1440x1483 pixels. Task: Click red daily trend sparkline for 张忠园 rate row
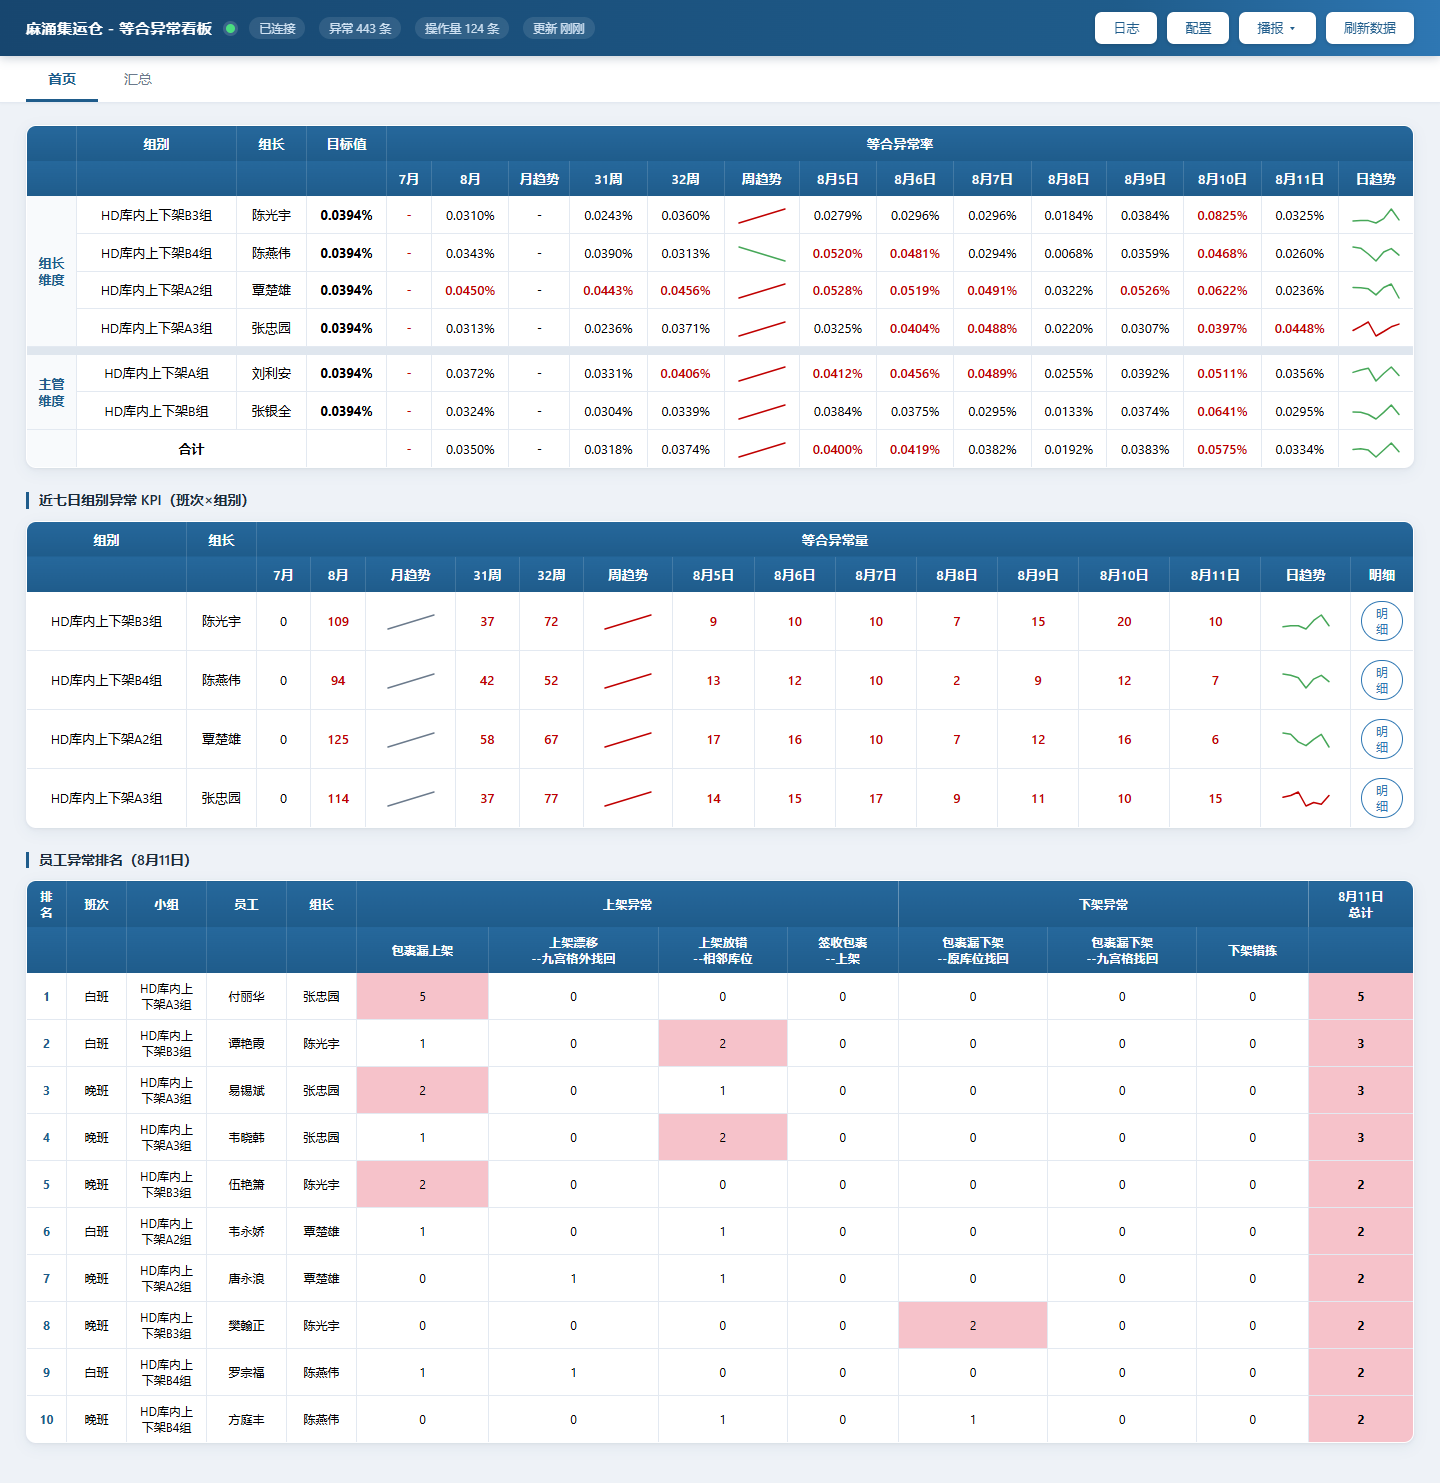(1376, 328)
